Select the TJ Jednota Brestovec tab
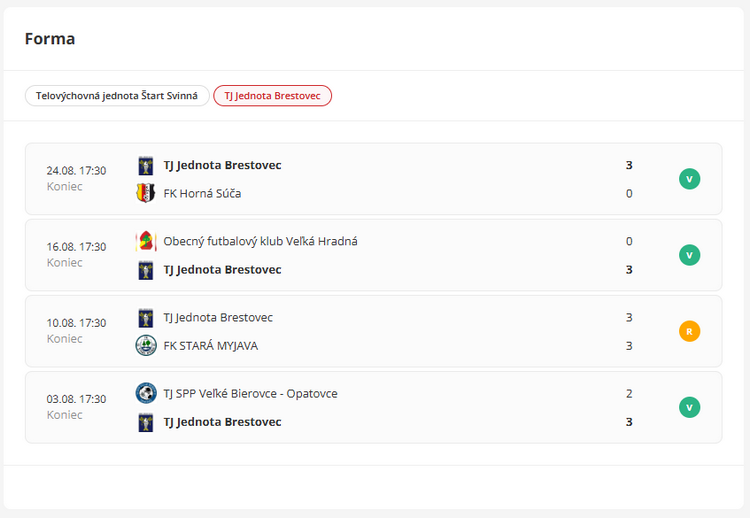This screenshot has width=750, height=518. pyautogui.click(x=272, y=96)
